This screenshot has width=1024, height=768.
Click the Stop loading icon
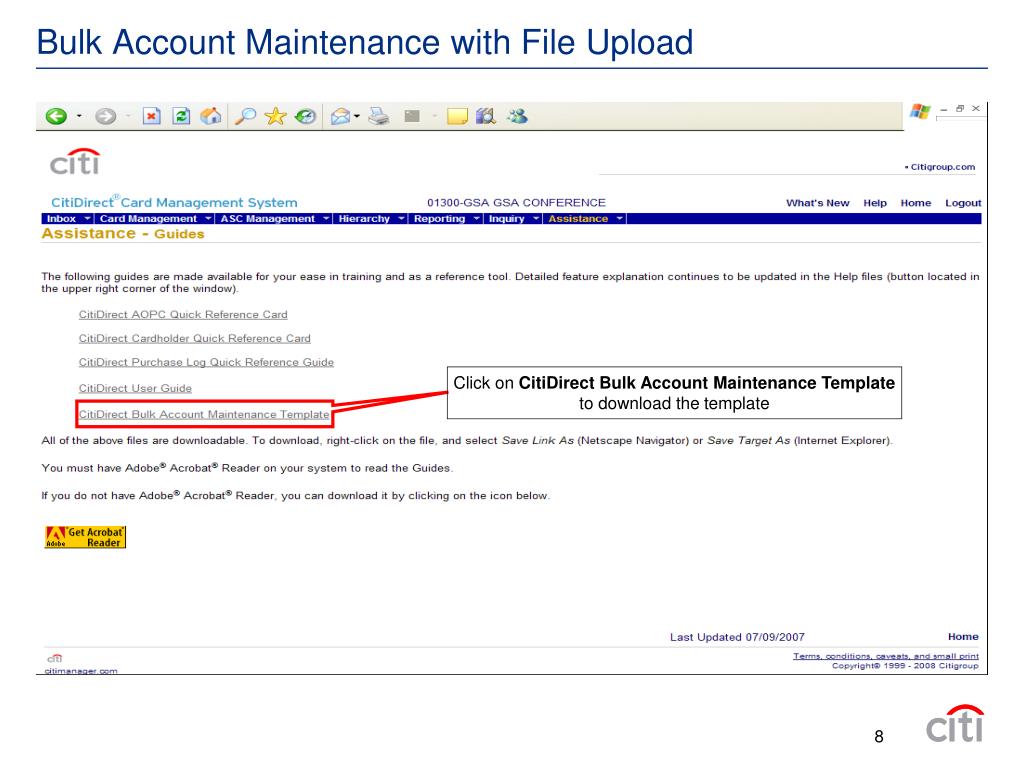pos(152,116)
